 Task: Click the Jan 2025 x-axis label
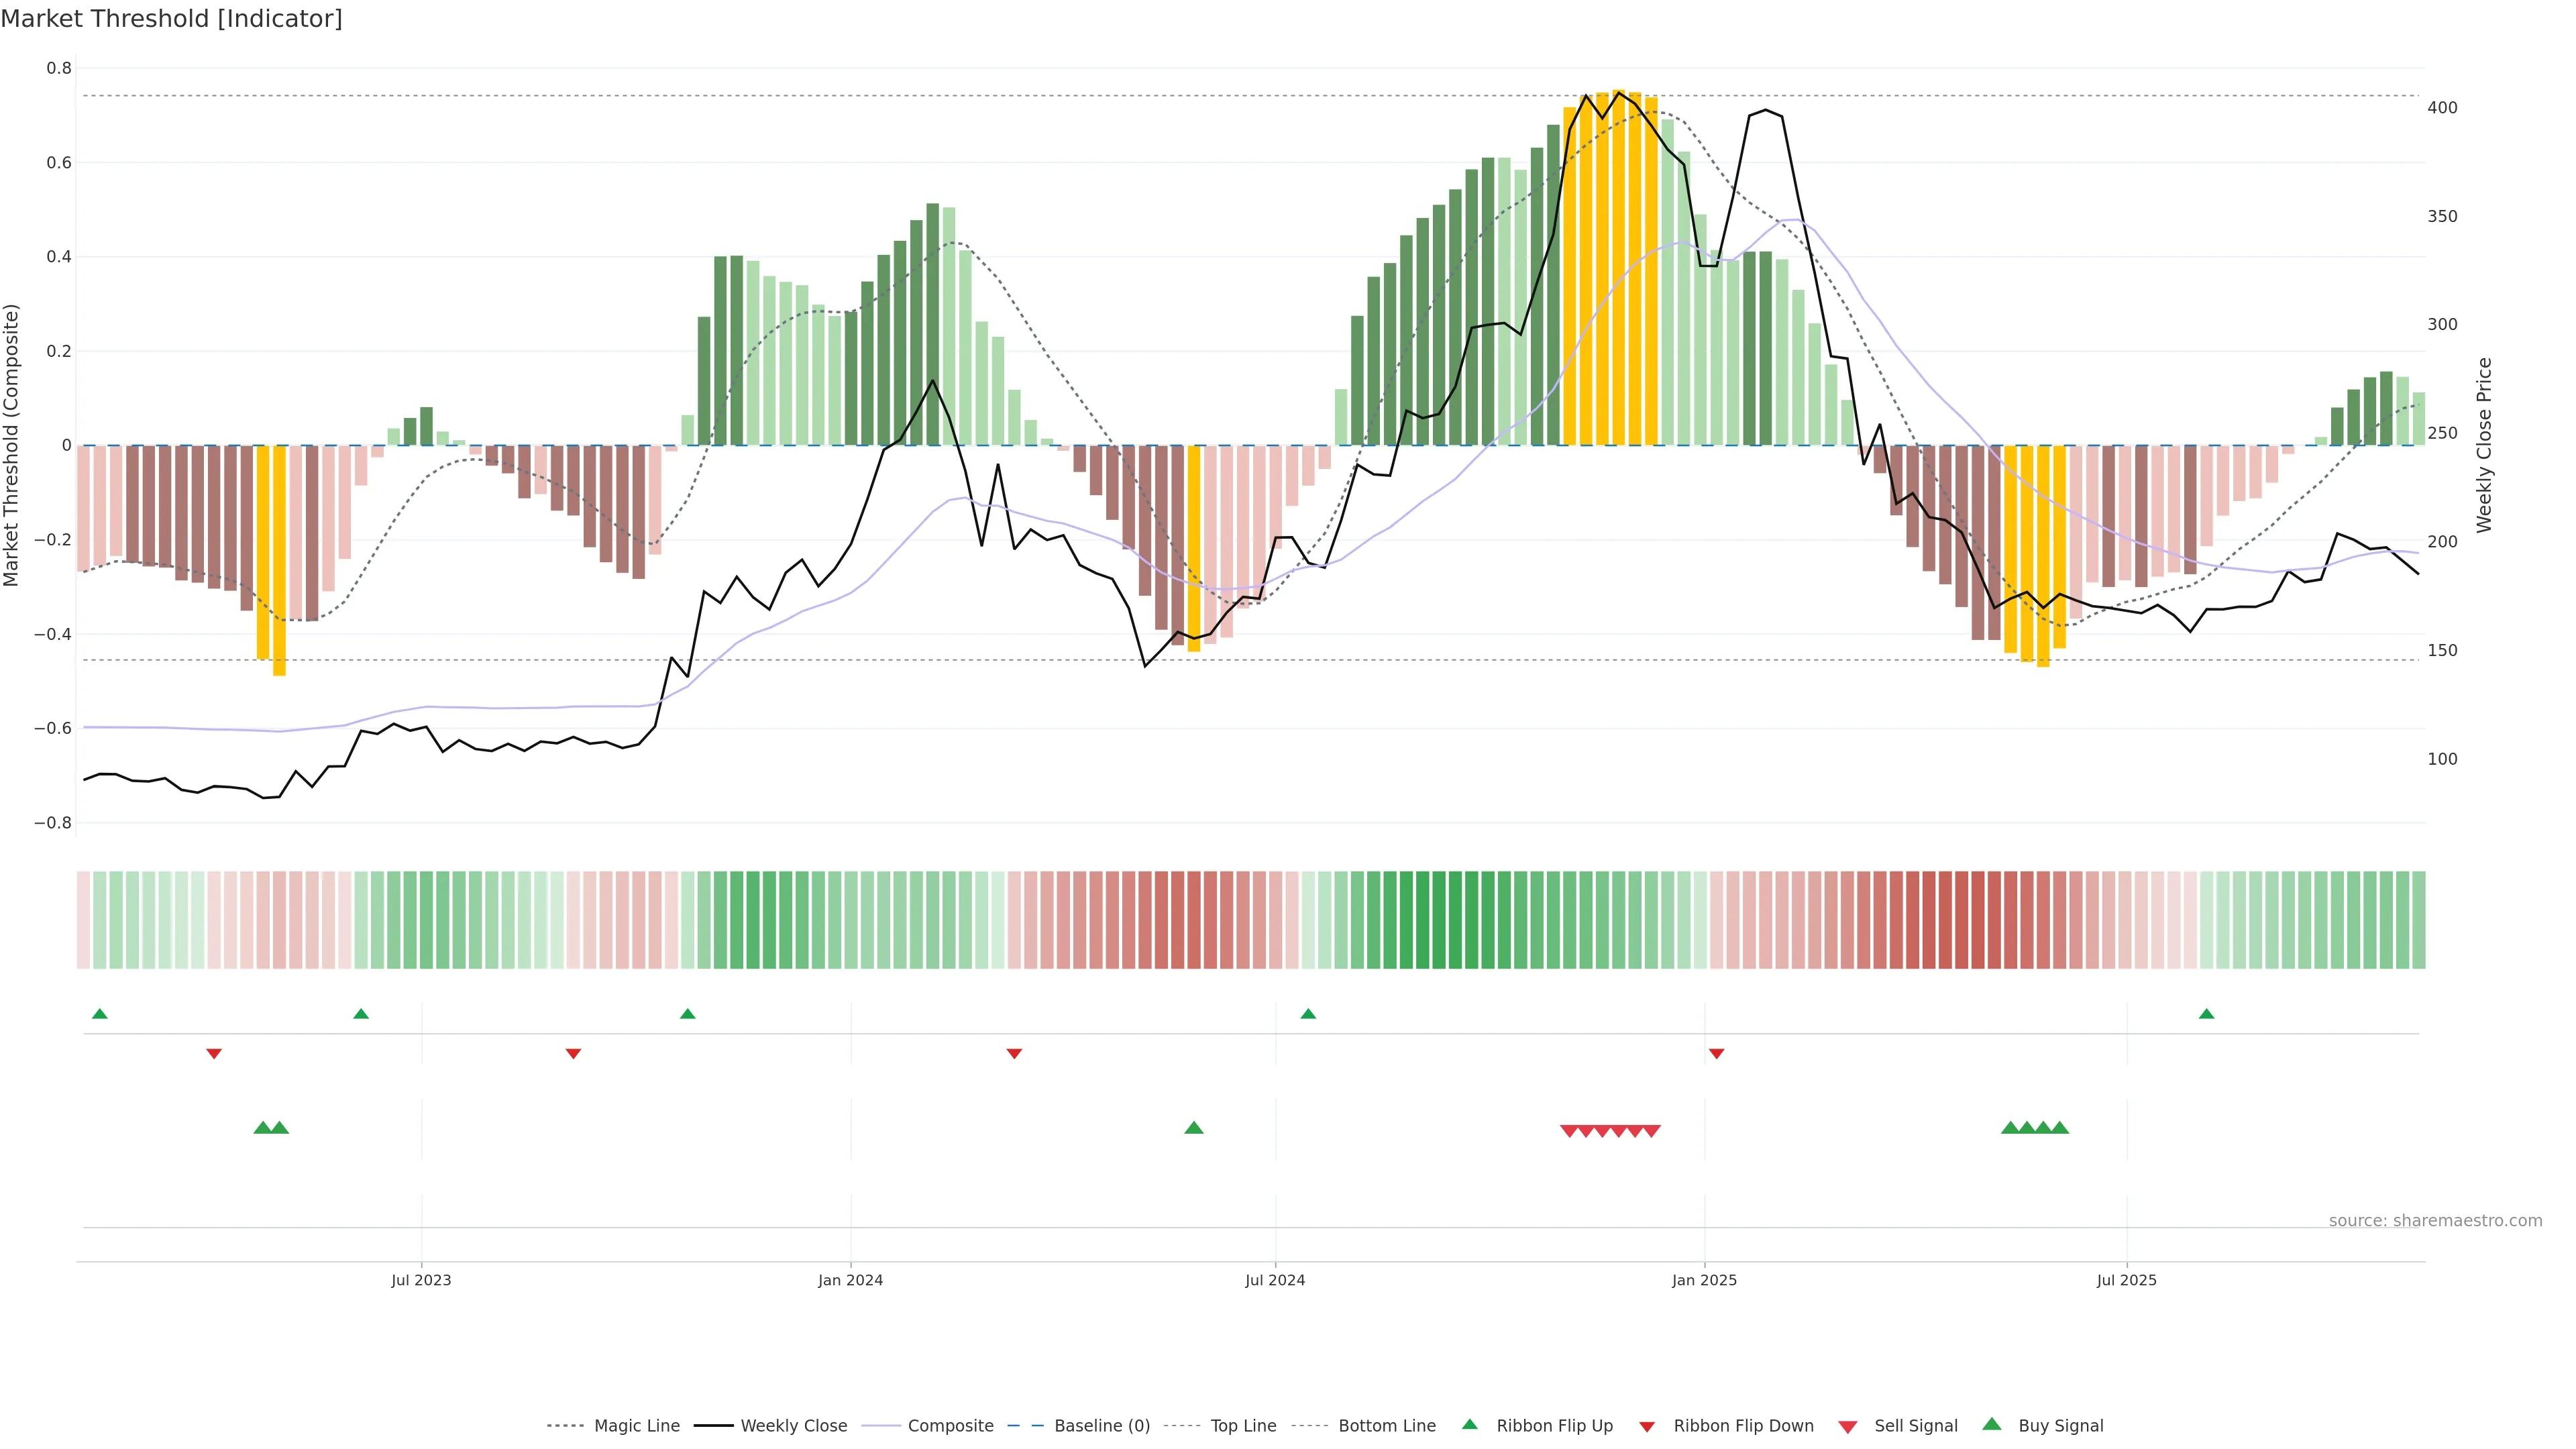pos(1704,1281)
